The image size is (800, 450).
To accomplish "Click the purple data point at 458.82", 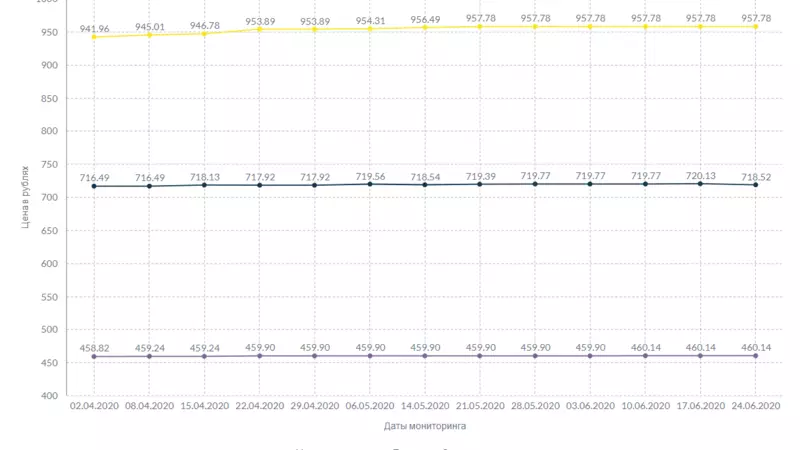I will 94,357.
